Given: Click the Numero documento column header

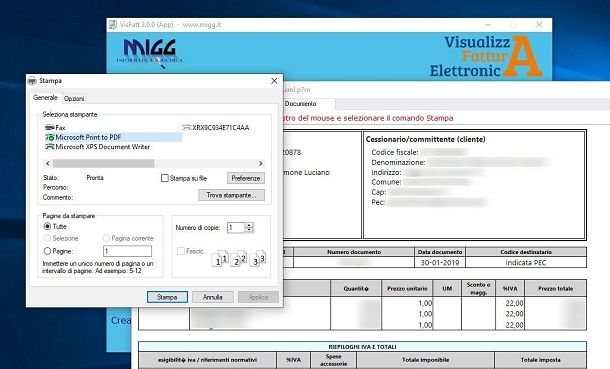Looking at the screenshot, I should (x=354, y=252).
